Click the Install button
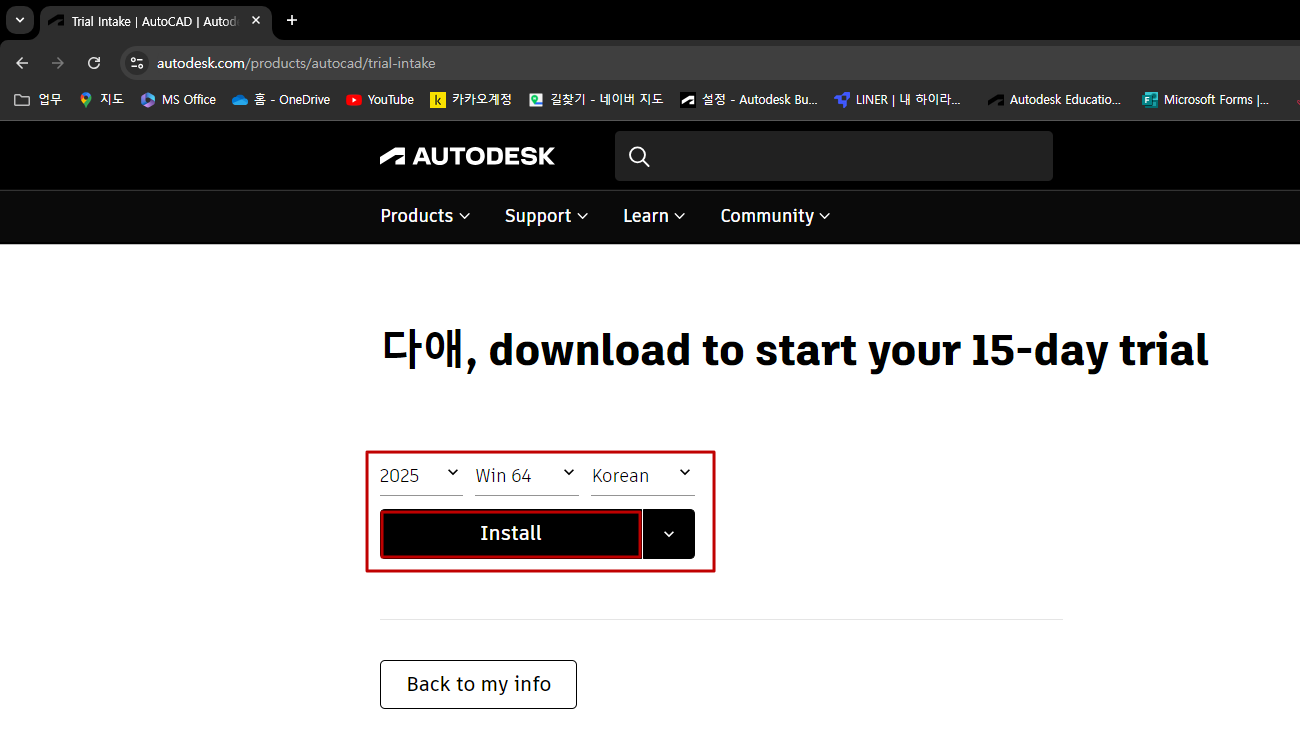The width and height of the screenshot is (1300, 744). tap(510, 533)
